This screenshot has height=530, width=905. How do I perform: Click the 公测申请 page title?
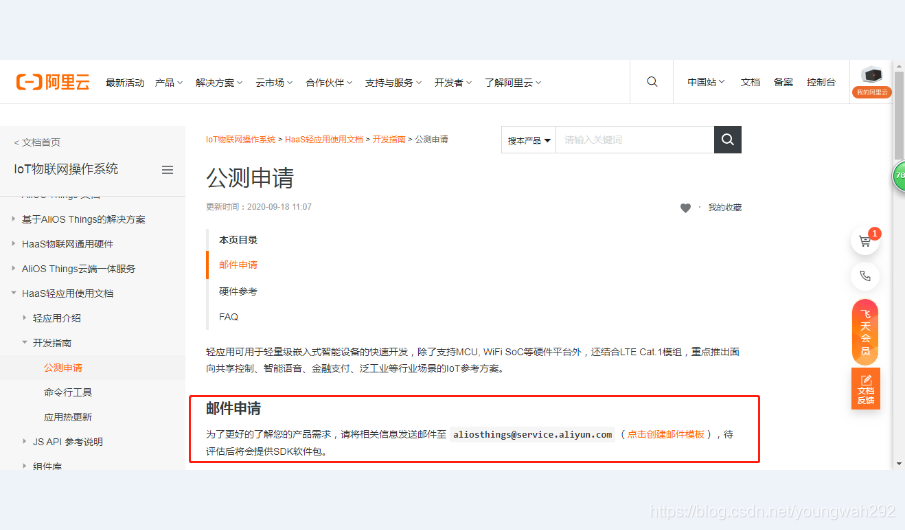click(250, 178)
